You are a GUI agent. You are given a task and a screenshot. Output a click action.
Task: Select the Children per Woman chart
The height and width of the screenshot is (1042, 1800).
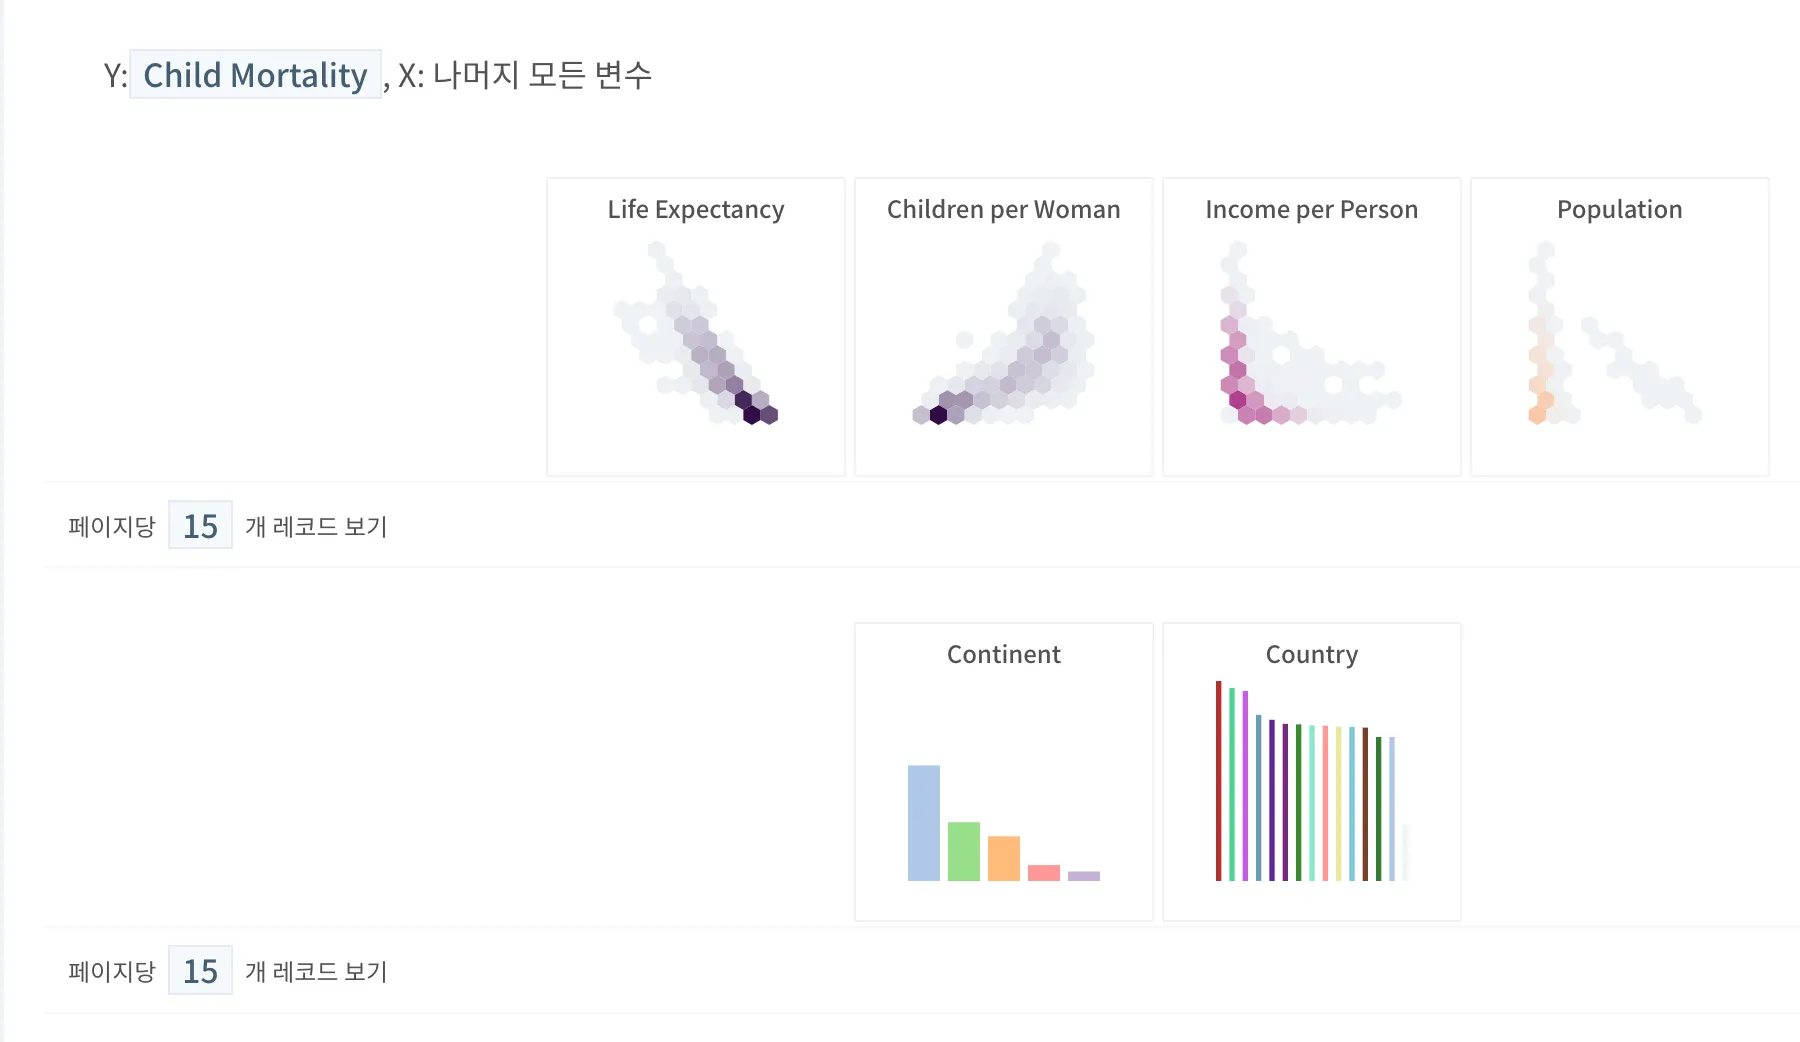click(x=1004, y=327)
